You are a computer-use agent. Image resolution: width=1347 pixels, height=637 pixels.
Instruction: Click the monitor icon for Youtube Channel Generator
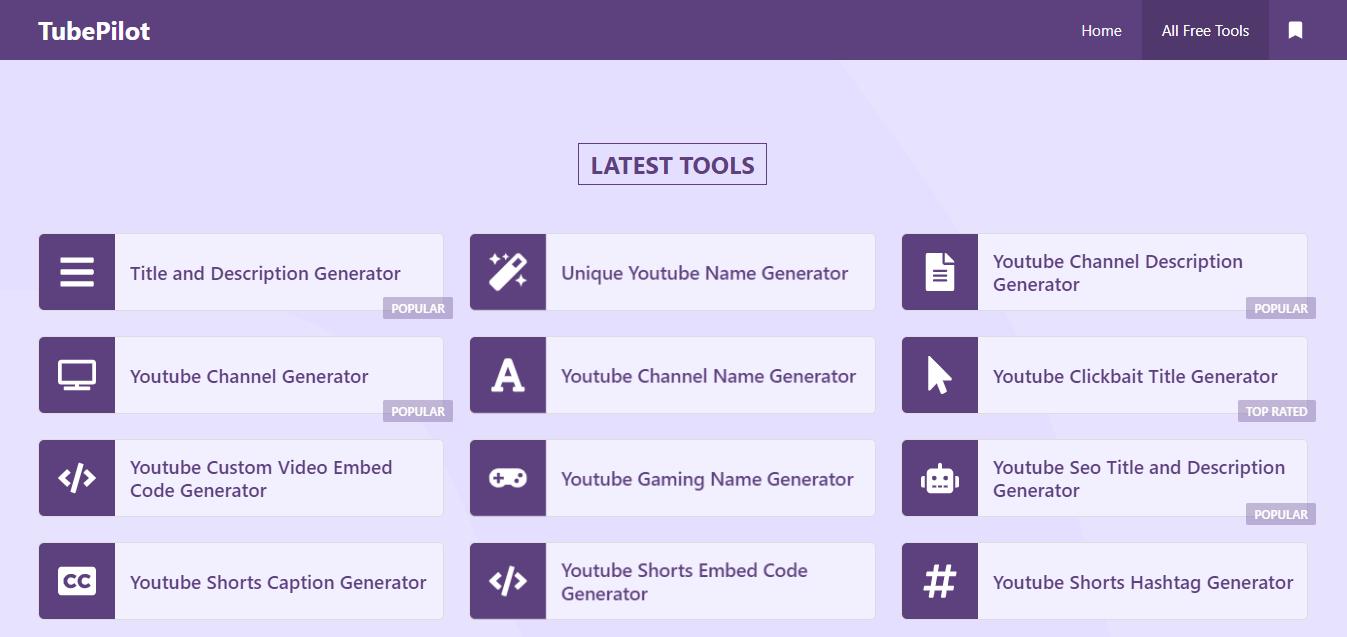click(x=77, y=375)
